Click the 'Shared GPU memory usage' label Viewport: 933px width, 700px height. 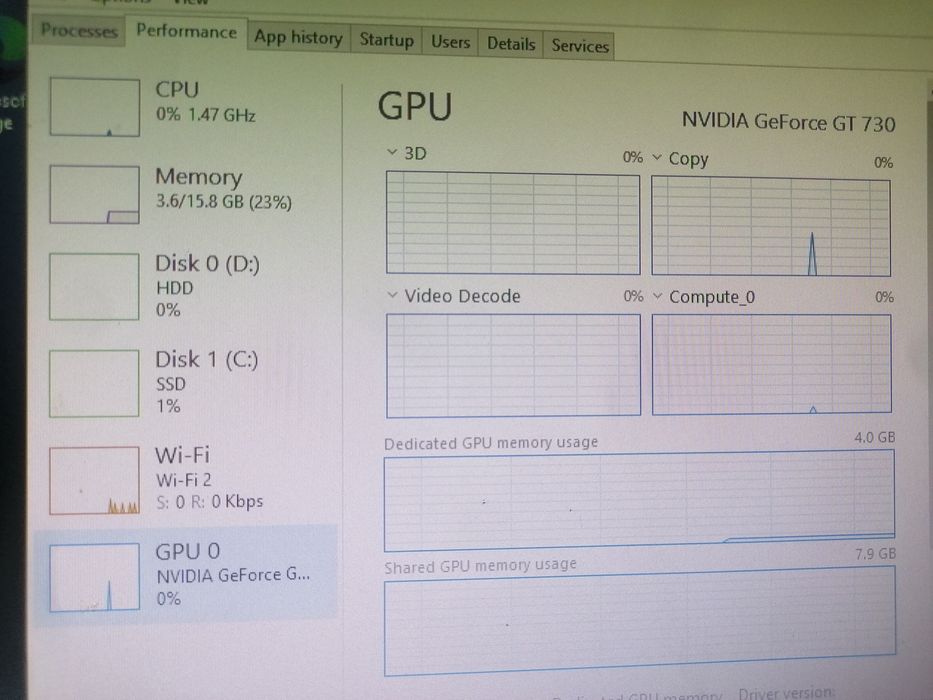click(x=481, y=565)
